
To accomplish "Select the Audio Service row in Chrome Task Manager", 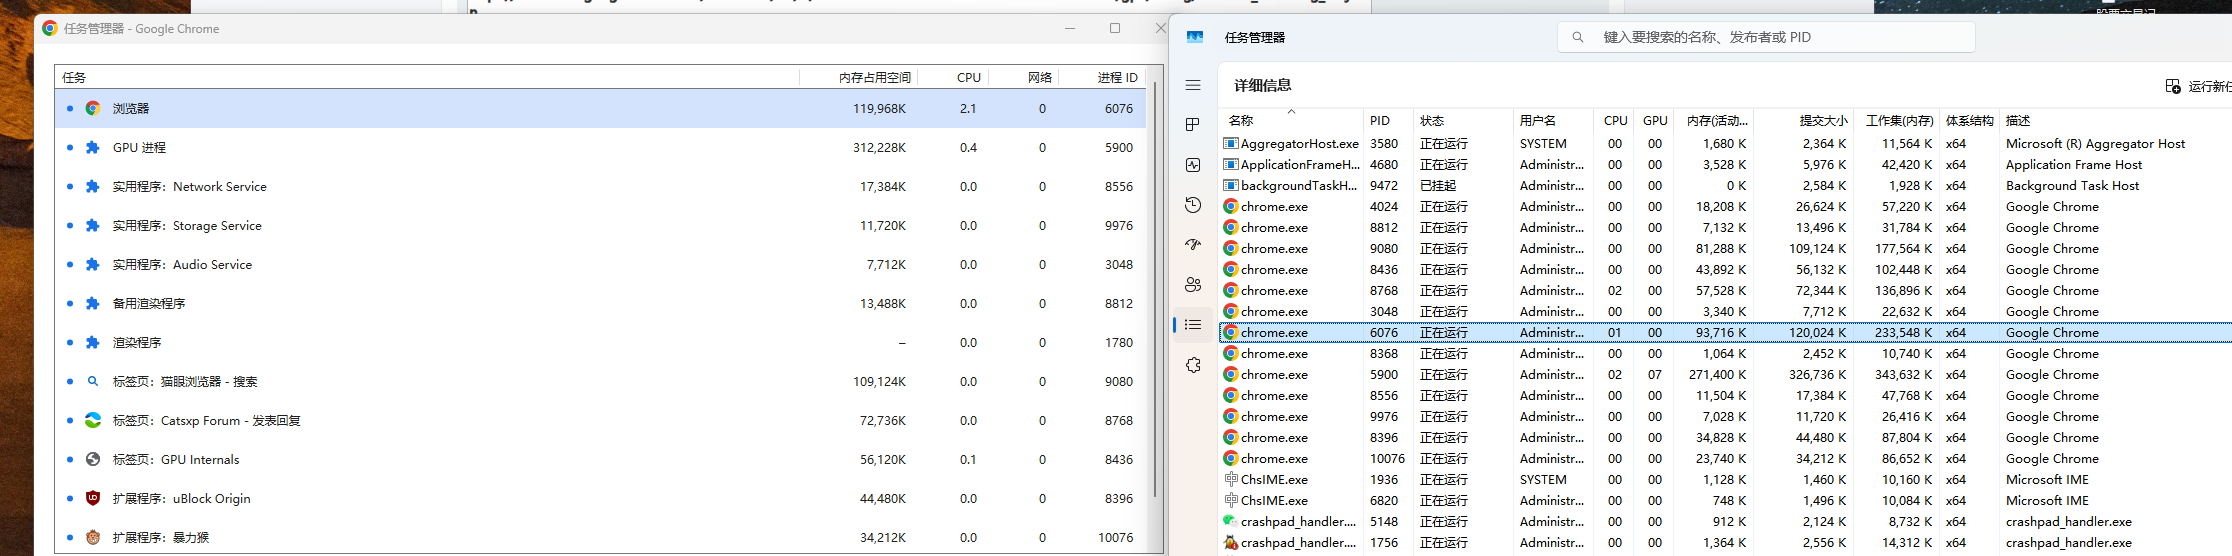I will 600,264.
